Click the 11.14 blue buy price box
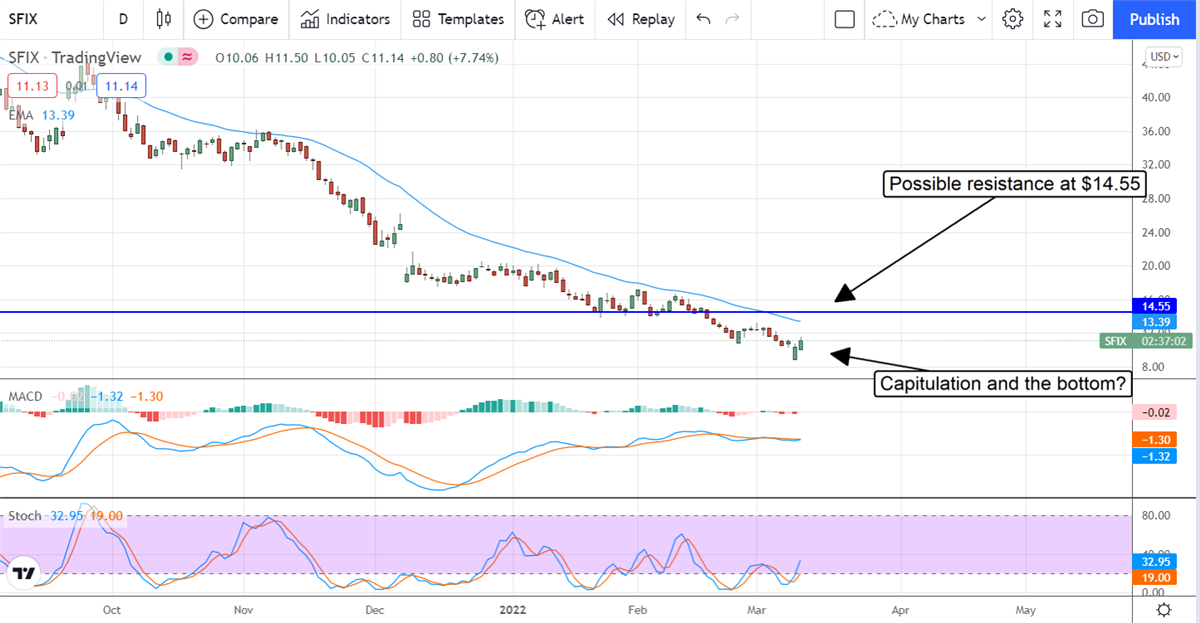 pyautogui.click(x=120, y=87)
